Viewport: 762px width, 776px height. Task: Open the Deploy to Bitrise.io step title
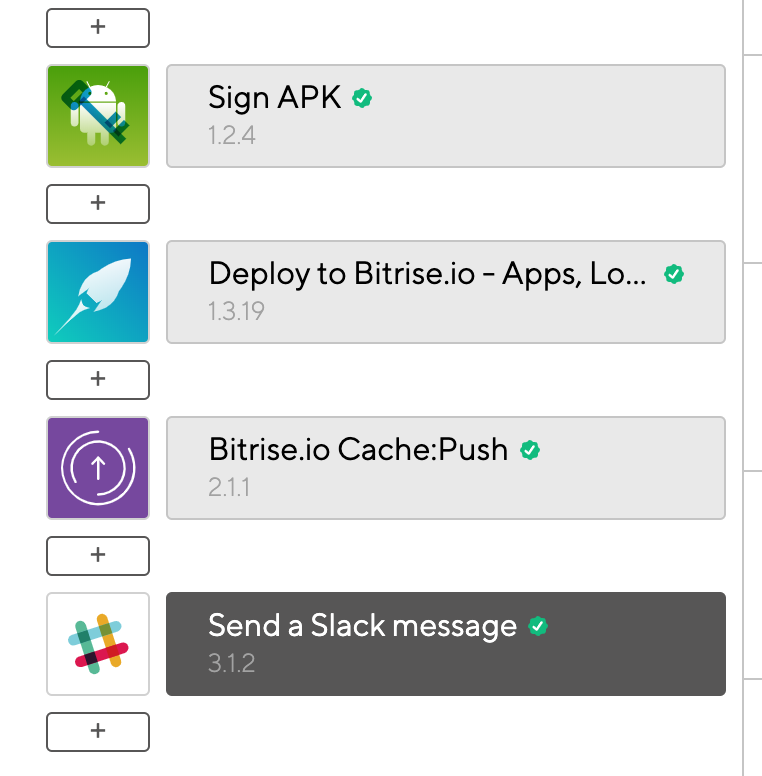(x=428, y=274)
